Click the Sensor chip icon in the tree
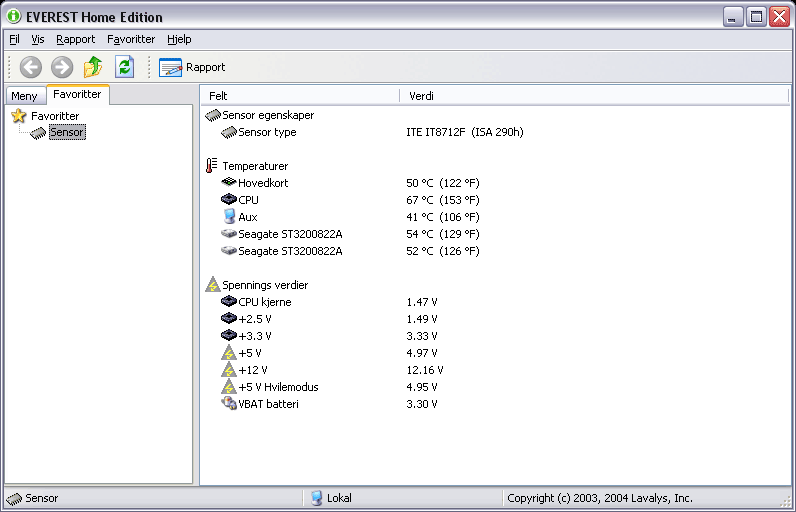Viewport: 796px width, 512px height. tap(38, 133)
